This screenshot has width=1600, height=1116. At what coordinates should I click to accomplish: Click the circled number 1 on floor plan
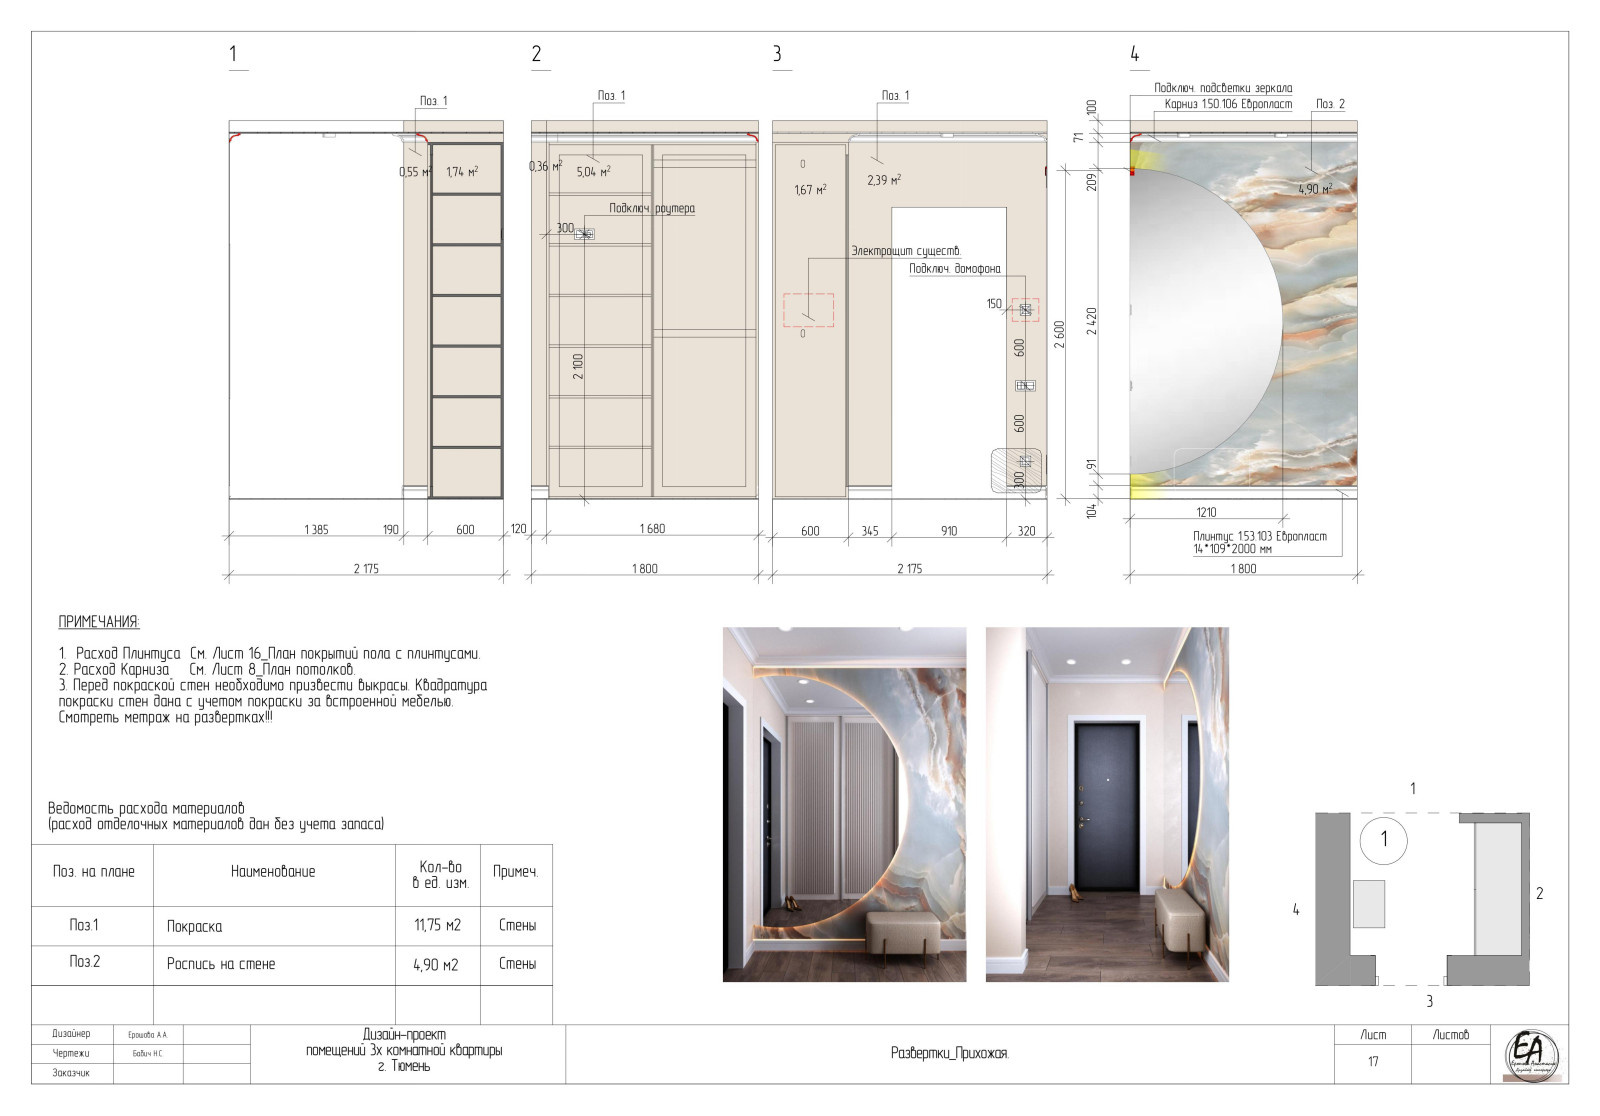(x=1384, y=840)
